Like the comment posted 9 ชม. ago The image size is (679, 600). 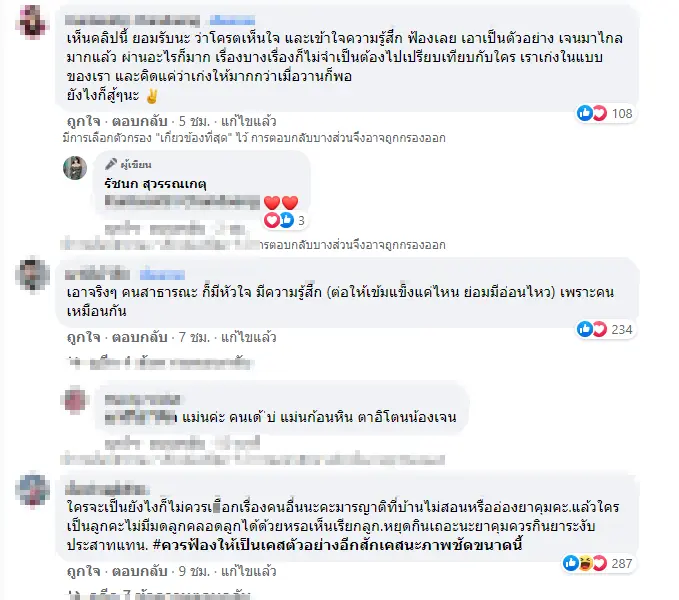(x=84, y=571)
